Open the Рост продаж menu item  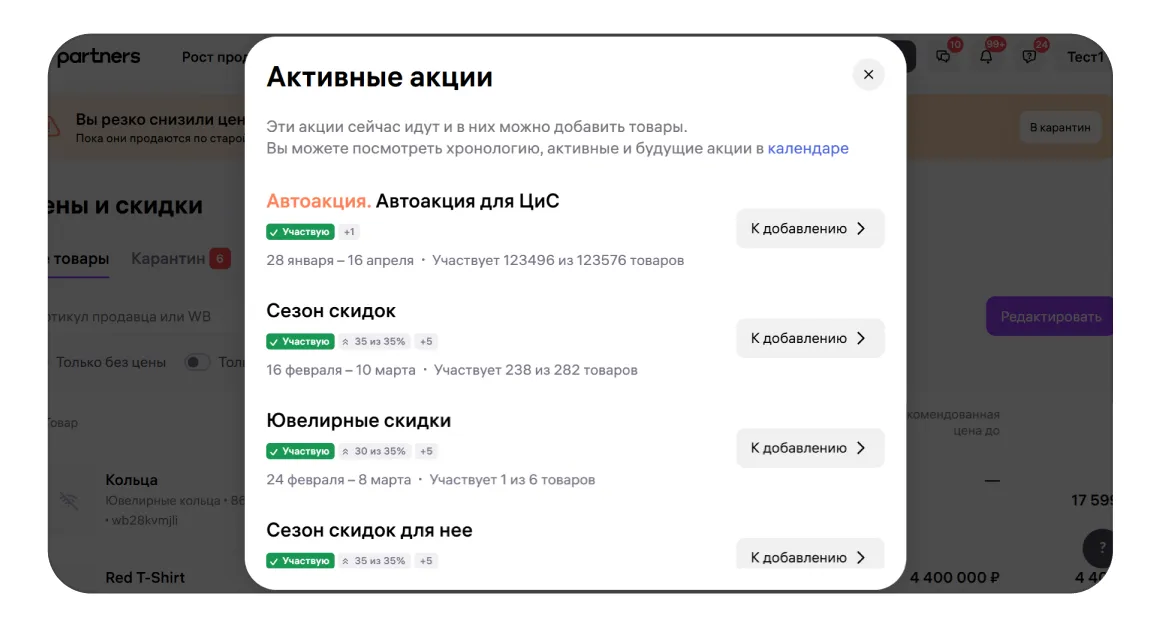coord(213,57)
